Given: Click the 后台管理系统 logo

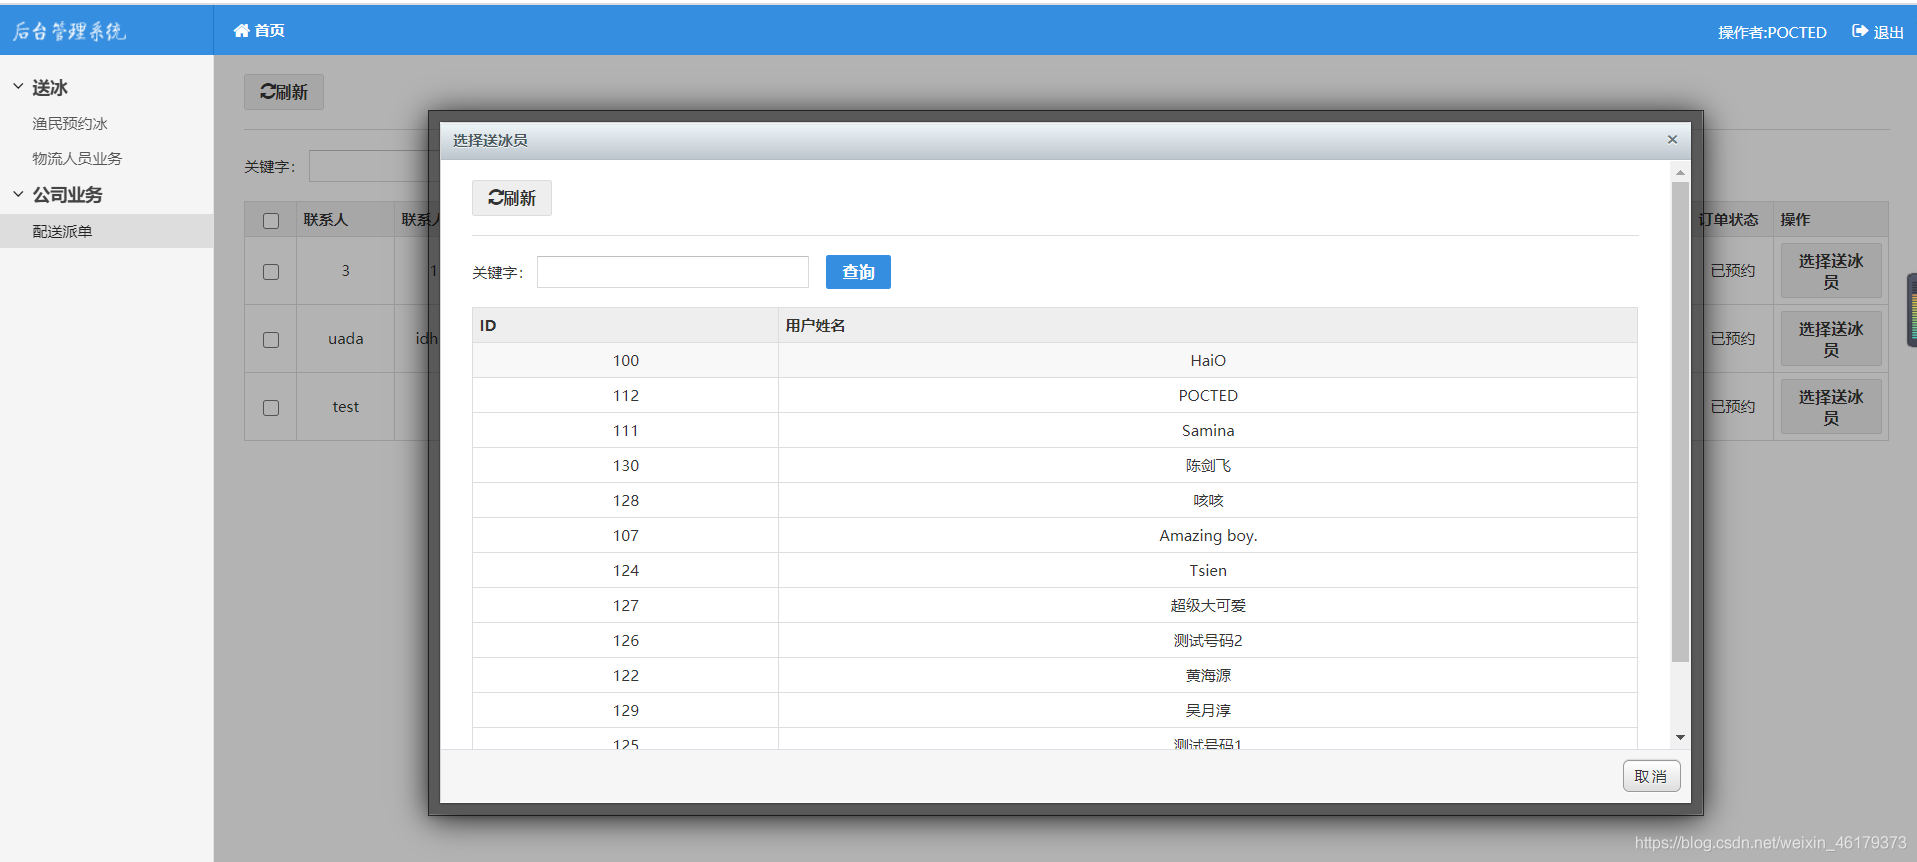Looking at the screenshot, I should 69,31.
